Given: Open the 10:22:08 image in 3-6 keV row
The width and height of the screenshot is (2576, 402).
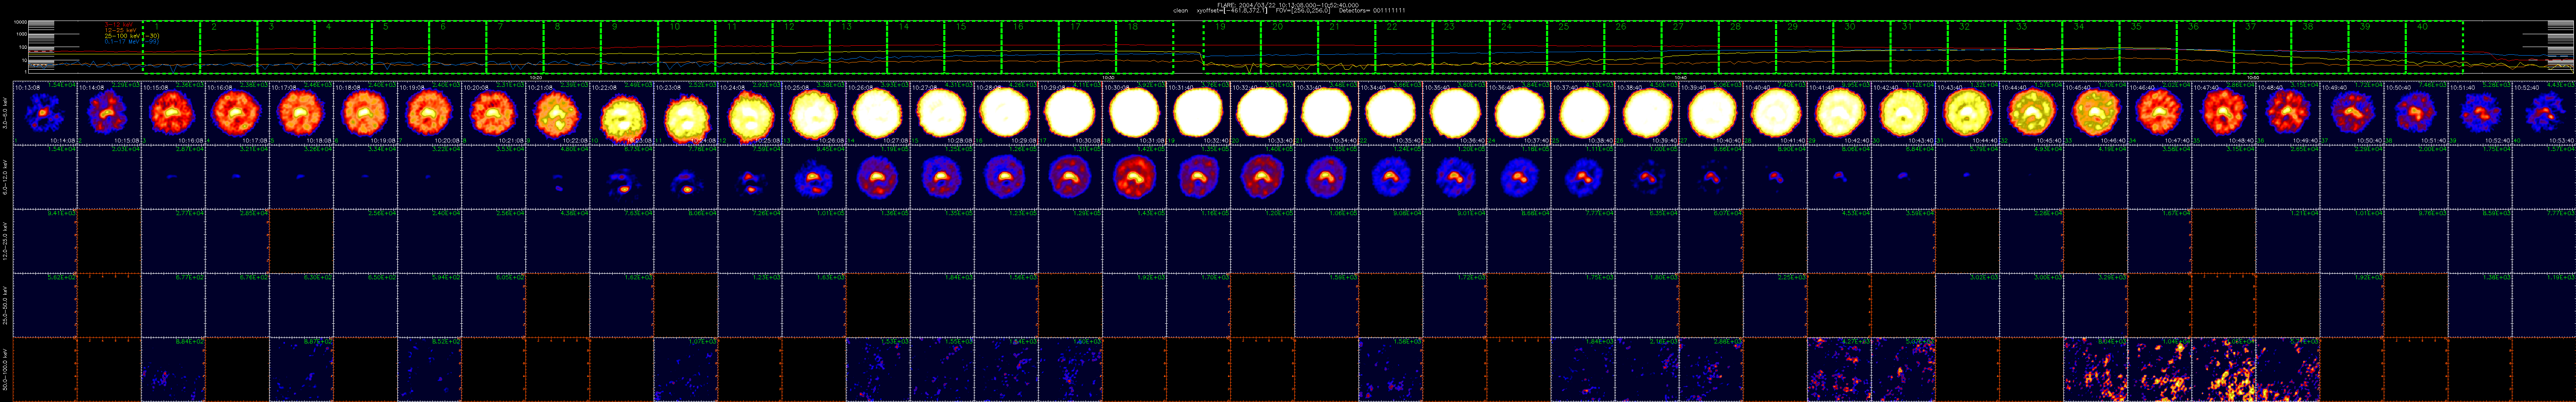Looking at the screenshot, I should pos(622,113).
